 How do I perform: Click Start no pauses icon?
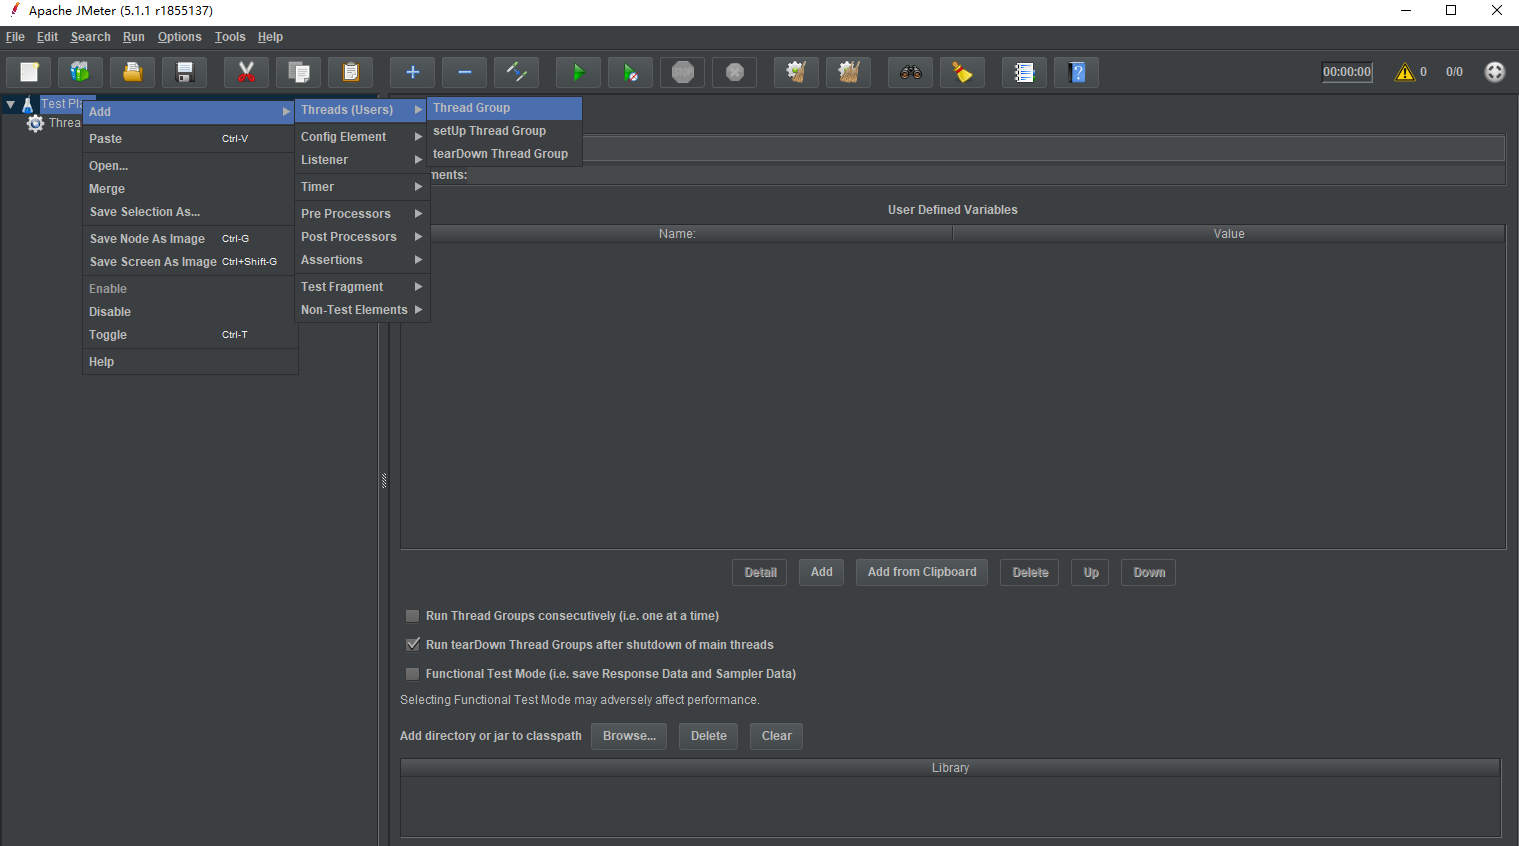pos(630,72)
